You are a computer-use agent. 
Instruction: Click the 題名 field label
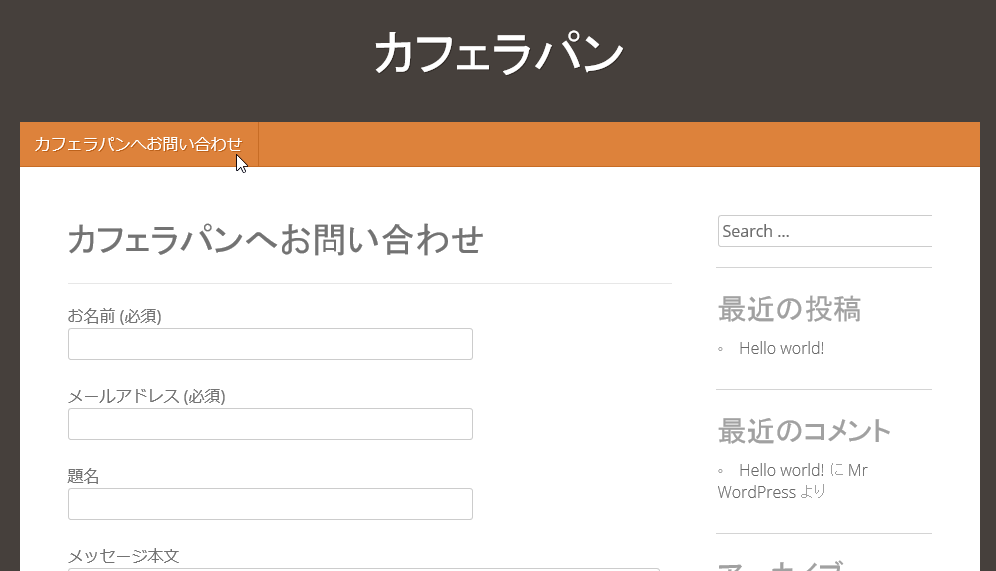[x=84, y=476]
